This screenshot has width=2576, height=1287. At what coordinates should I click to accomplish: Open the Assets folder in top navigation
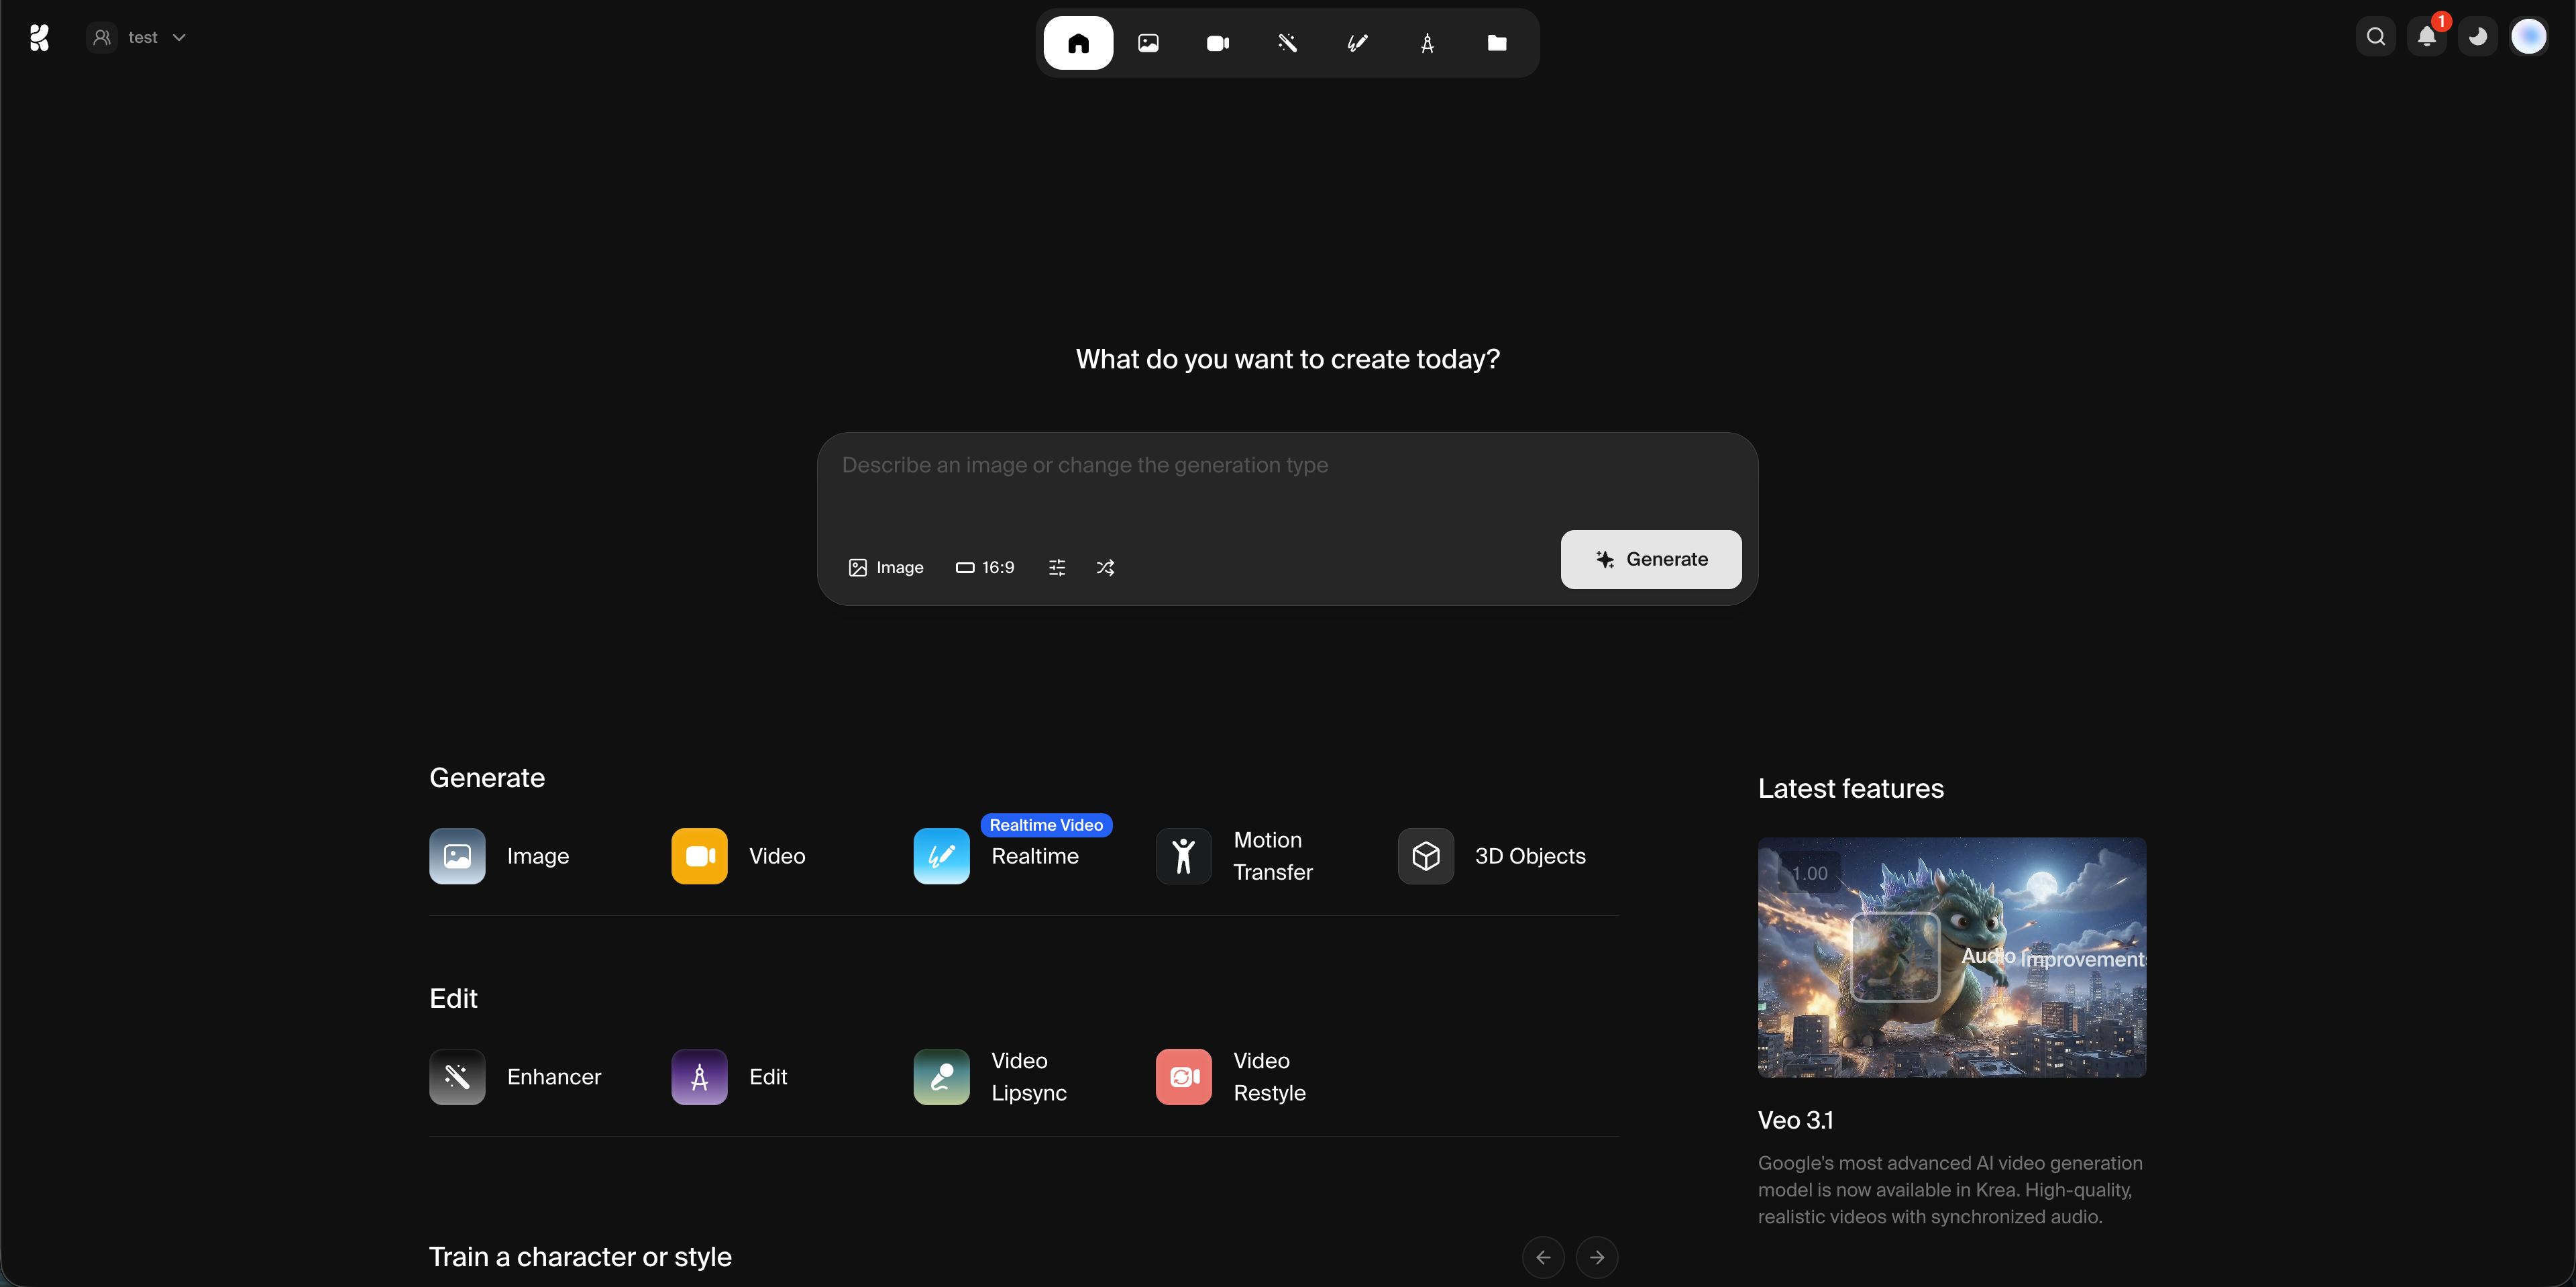[1496, 43]
